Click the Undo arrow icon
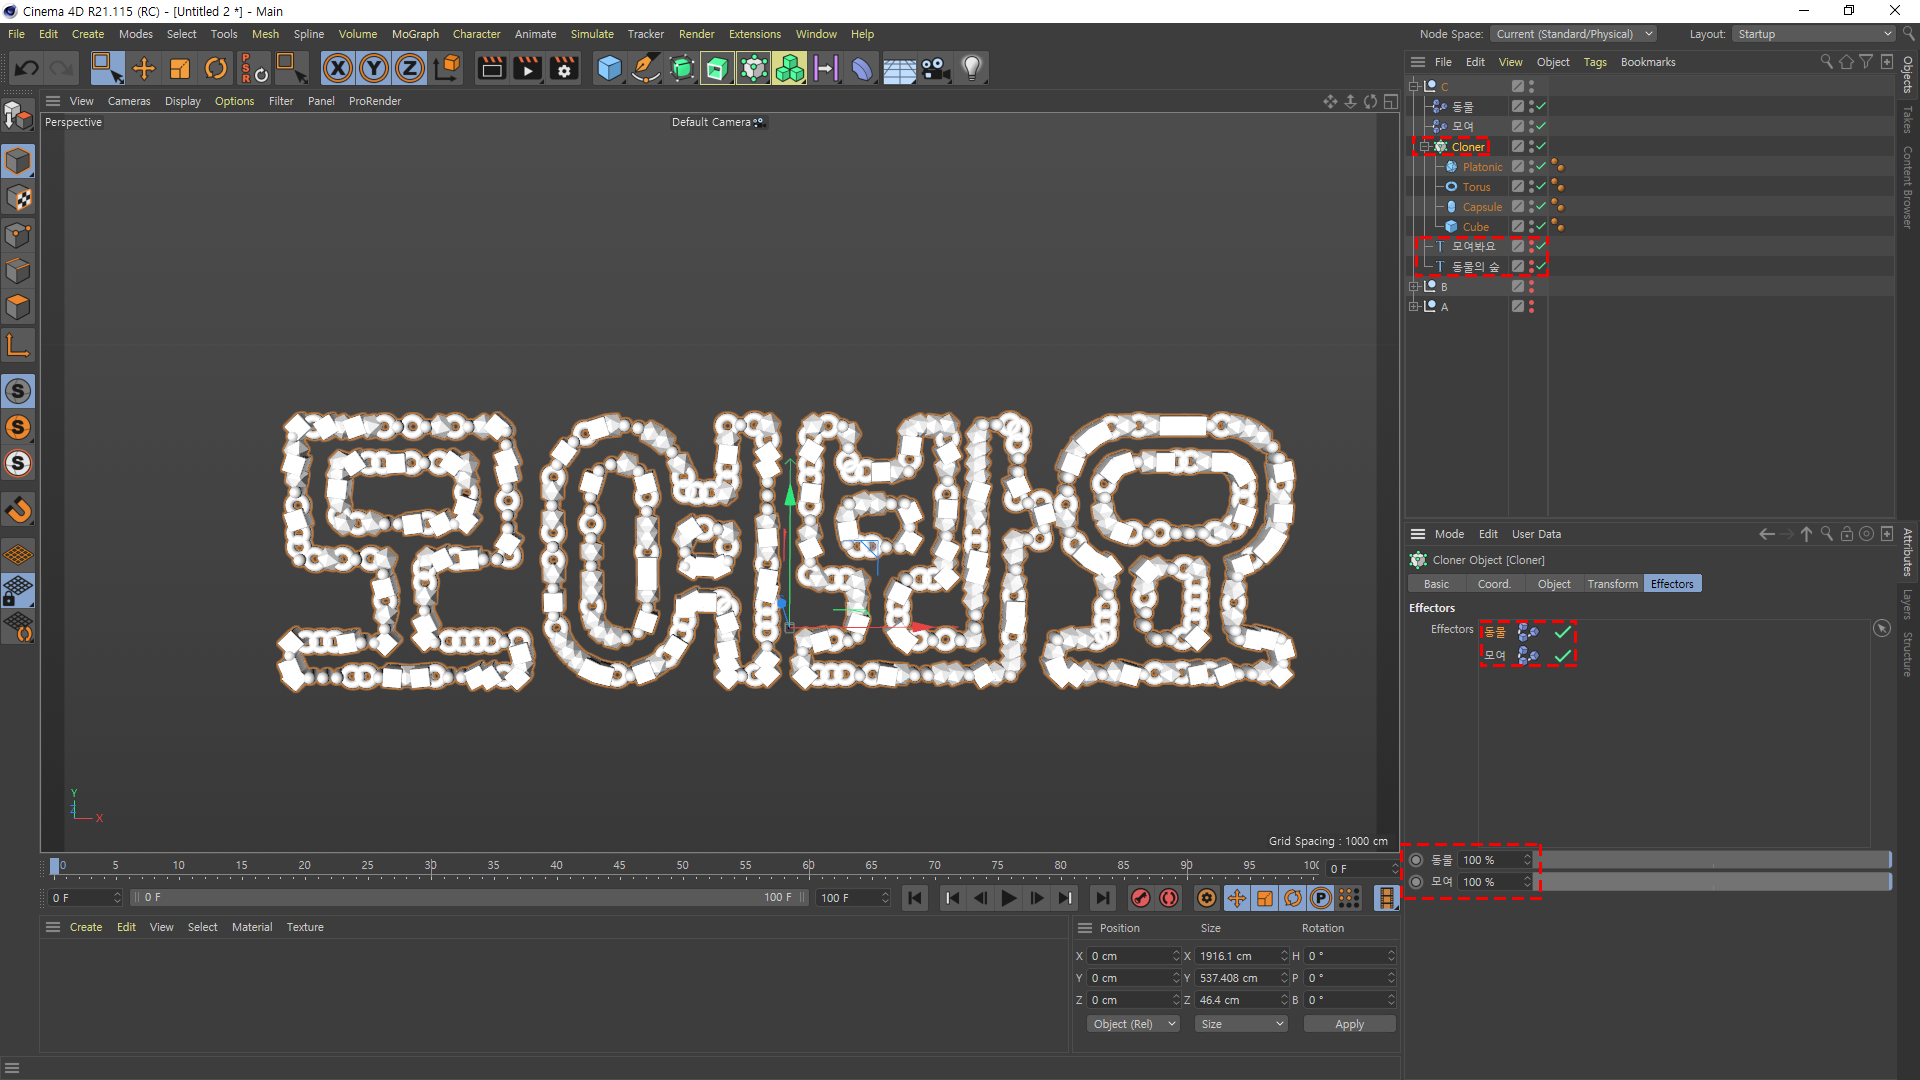1920x1080 pixels. pos(27,68)
